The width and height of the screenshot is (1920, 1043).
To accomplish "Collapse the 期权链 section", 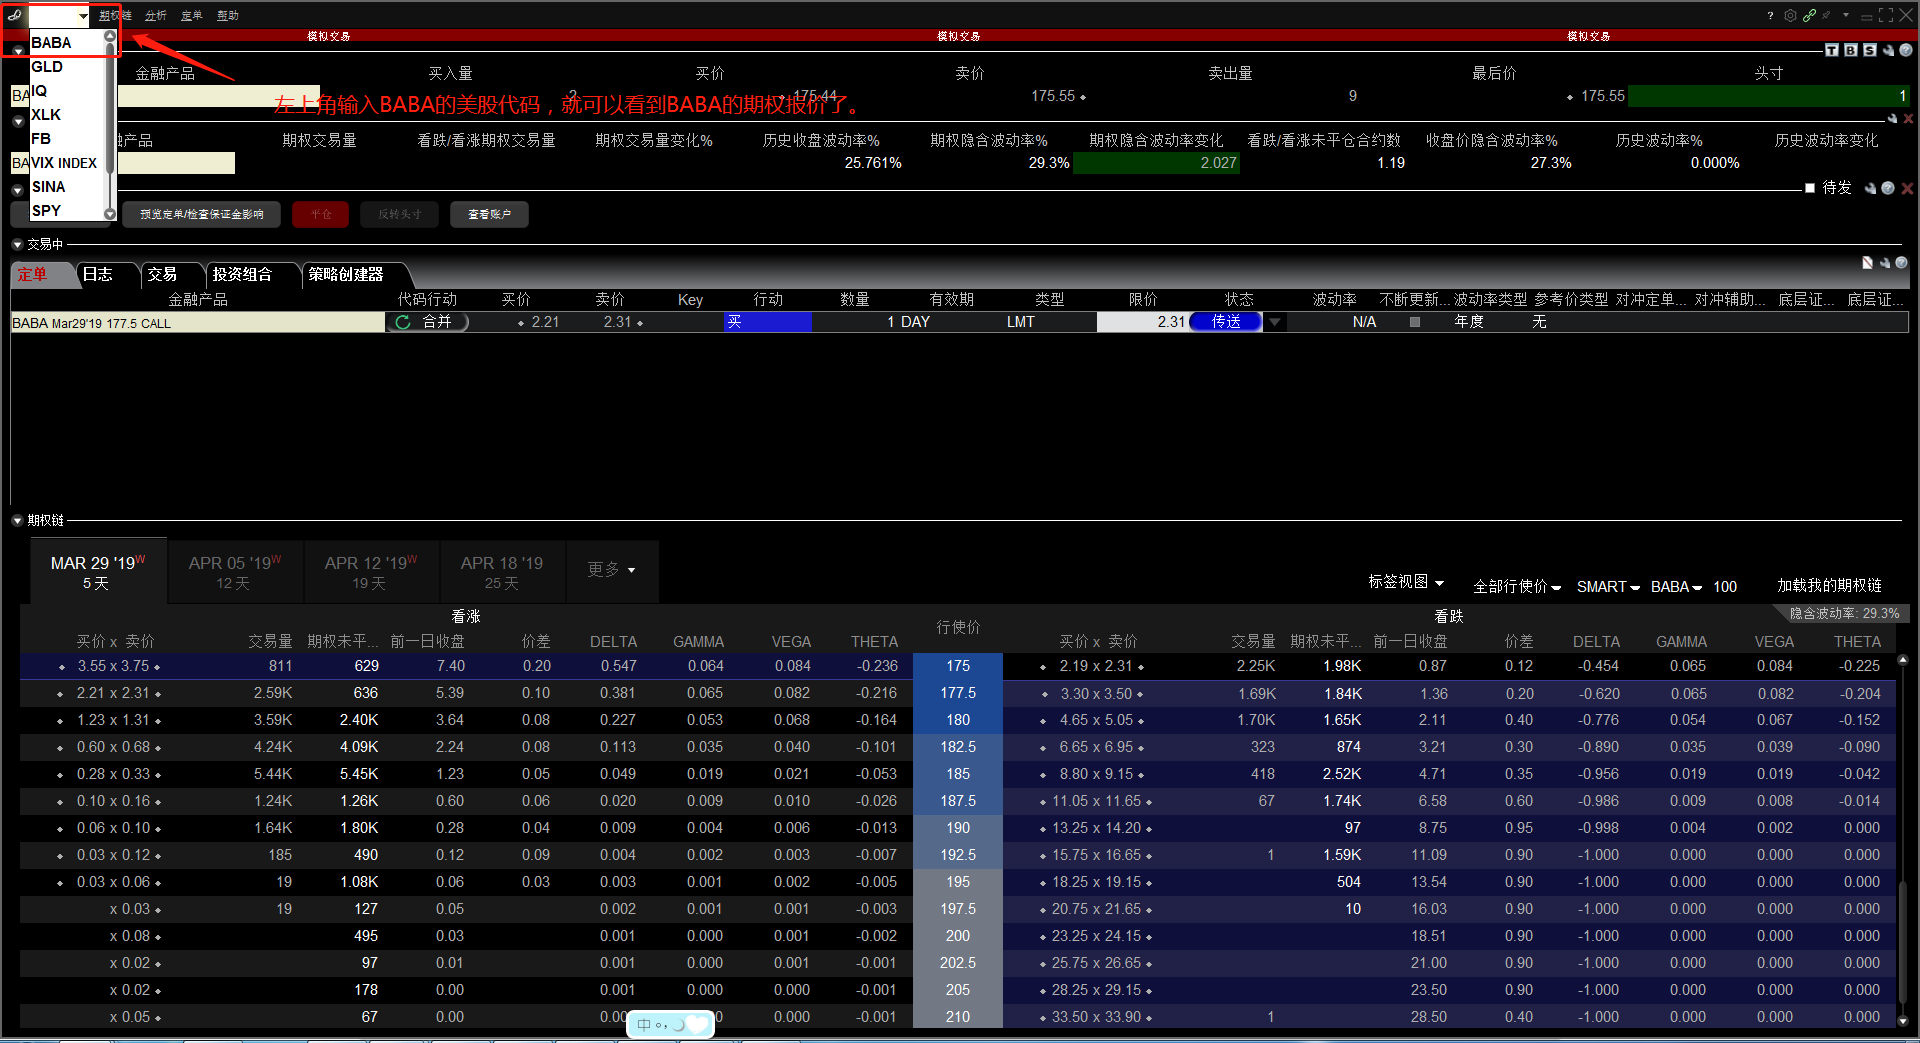I will (18, 520).
